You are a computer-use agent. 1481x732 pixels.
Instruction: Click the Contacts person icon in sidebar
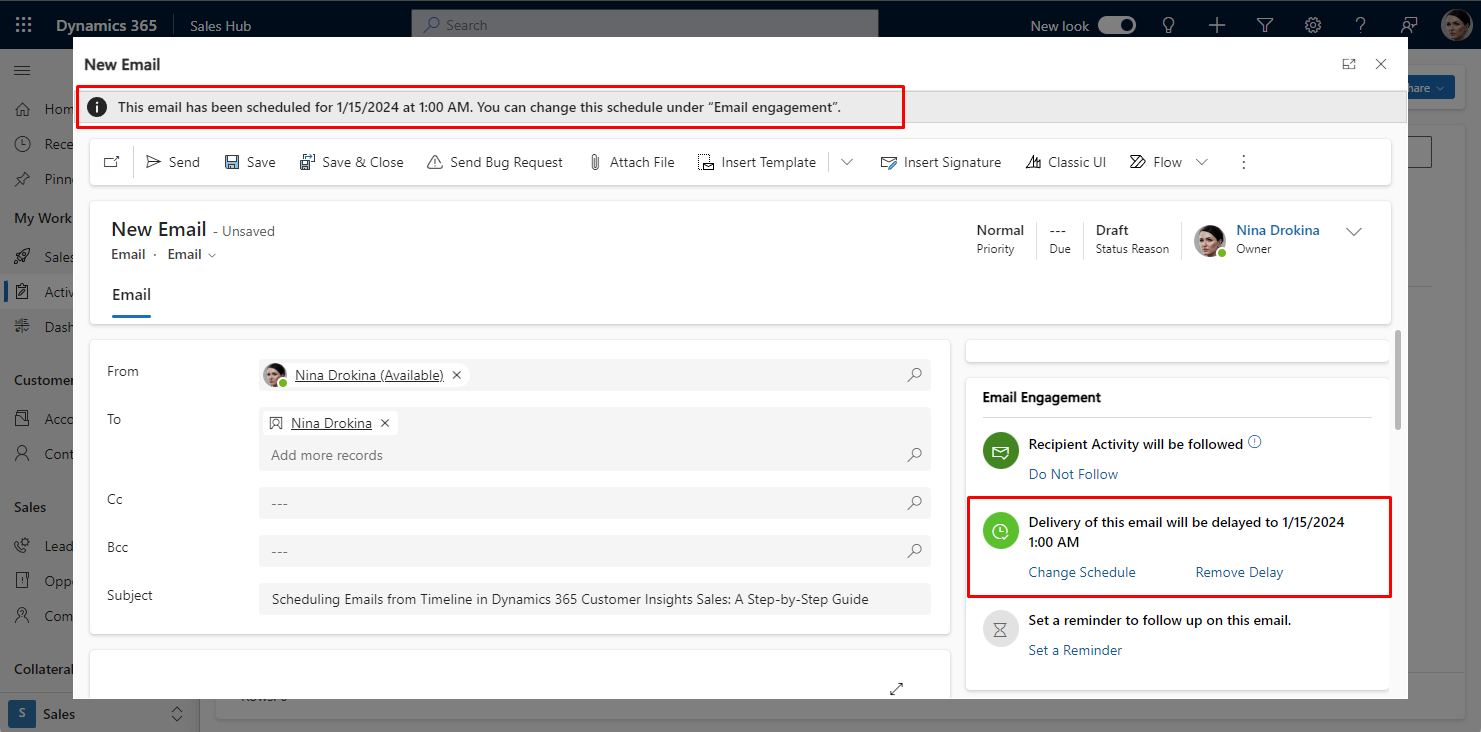tap(22, 454)
